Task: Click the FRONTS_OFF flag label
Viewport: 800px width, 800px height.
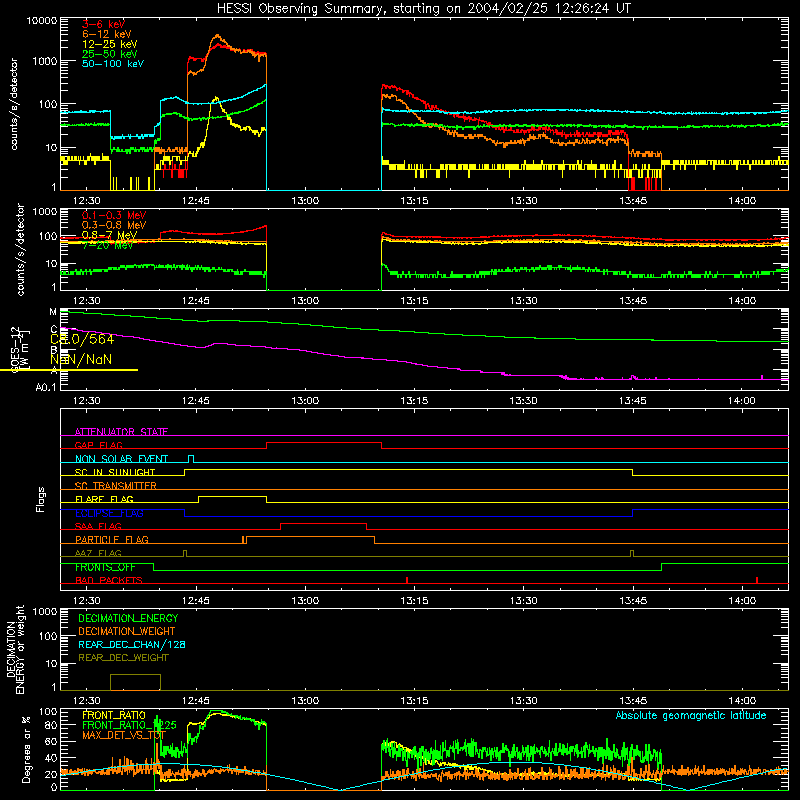Action: point(105,567)
